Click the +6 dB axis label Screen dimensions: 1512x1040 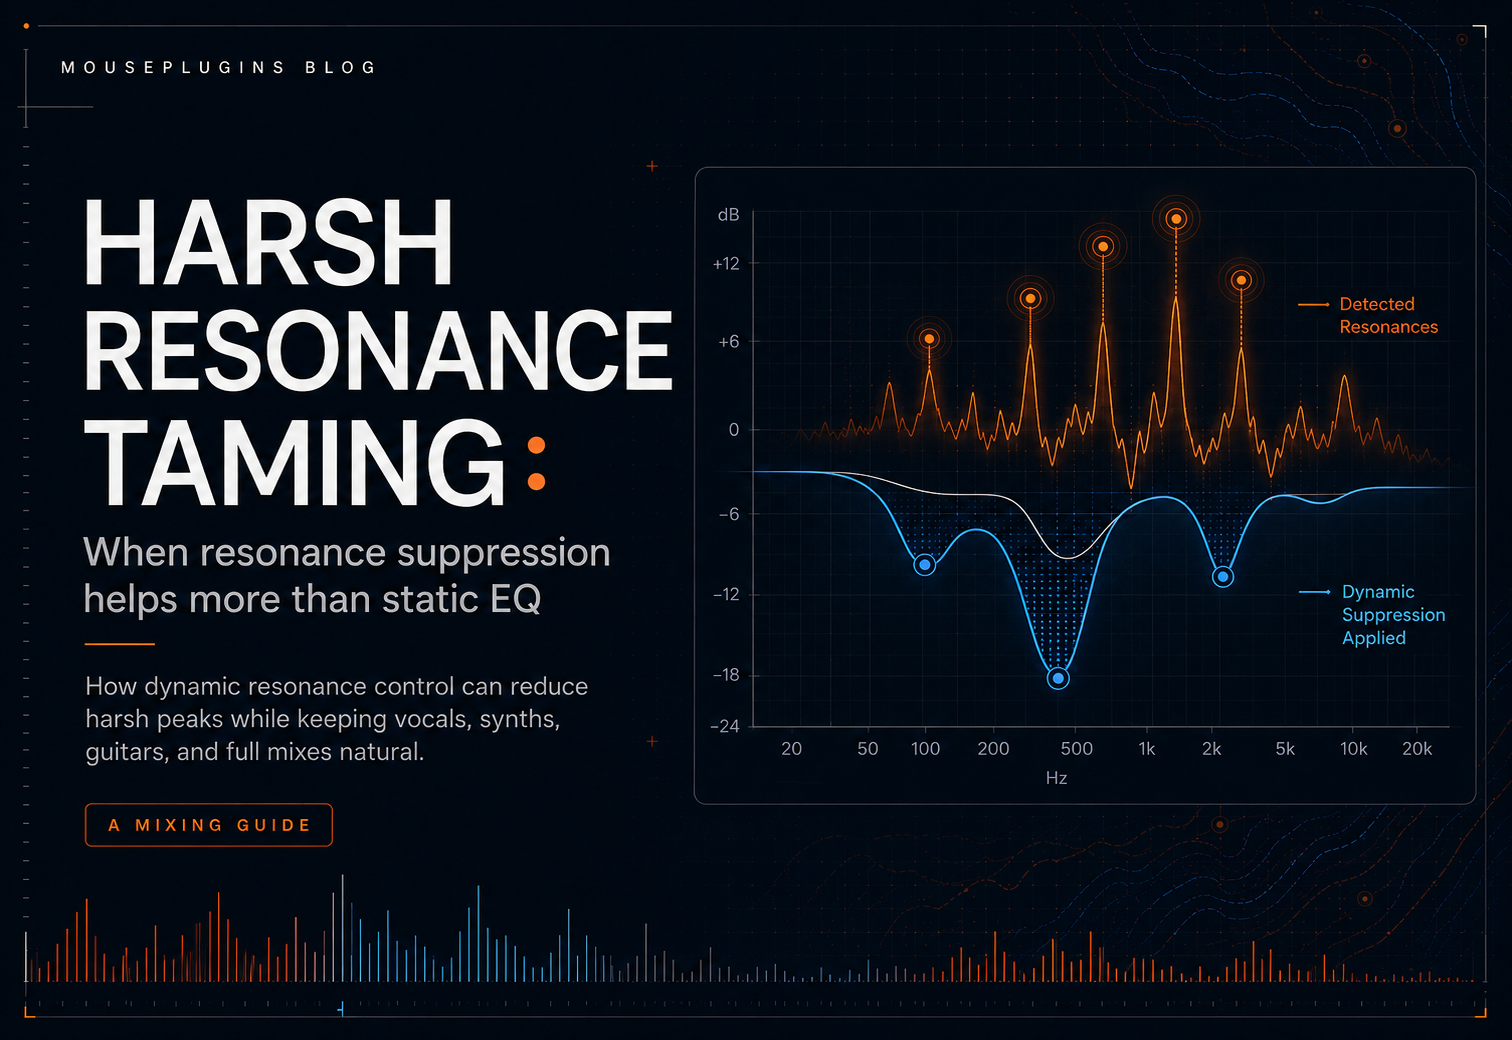coord(728,342)
